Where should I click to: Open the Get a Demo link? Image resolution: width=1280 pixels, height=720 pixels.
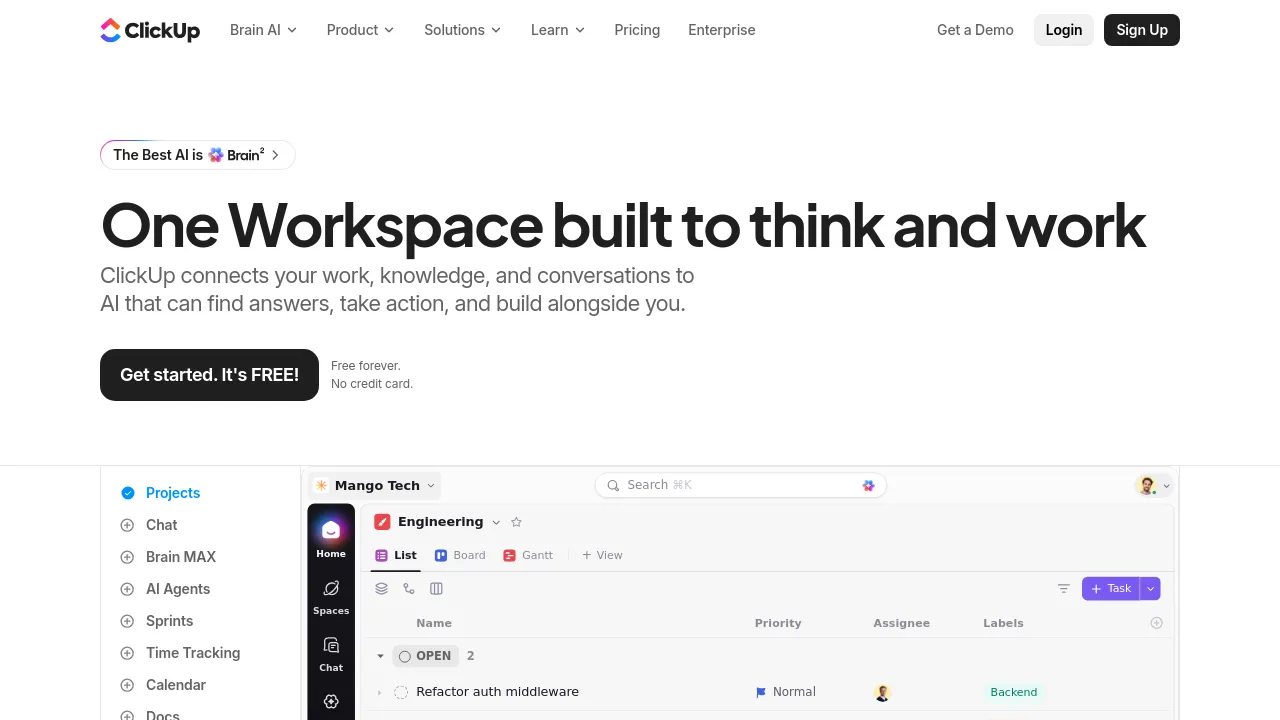(x=975, y=30)
